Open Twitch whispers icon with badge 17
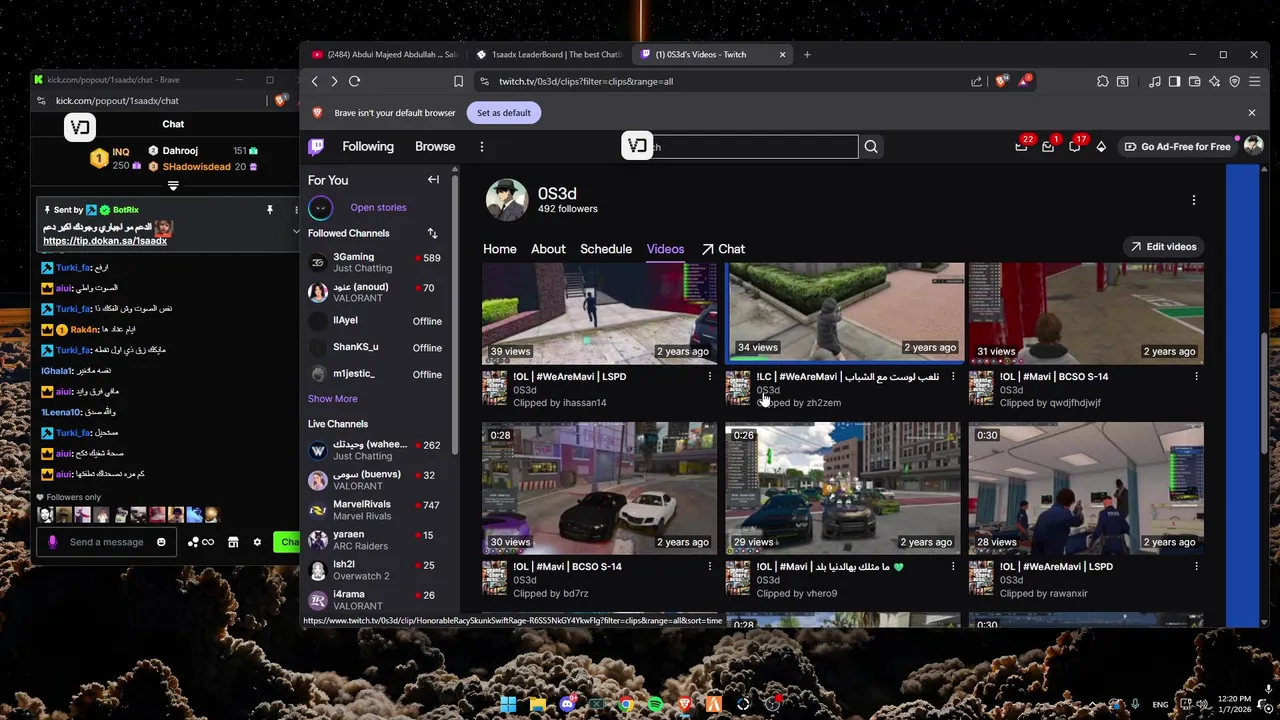1280x720 pixels. point(1075,146)
